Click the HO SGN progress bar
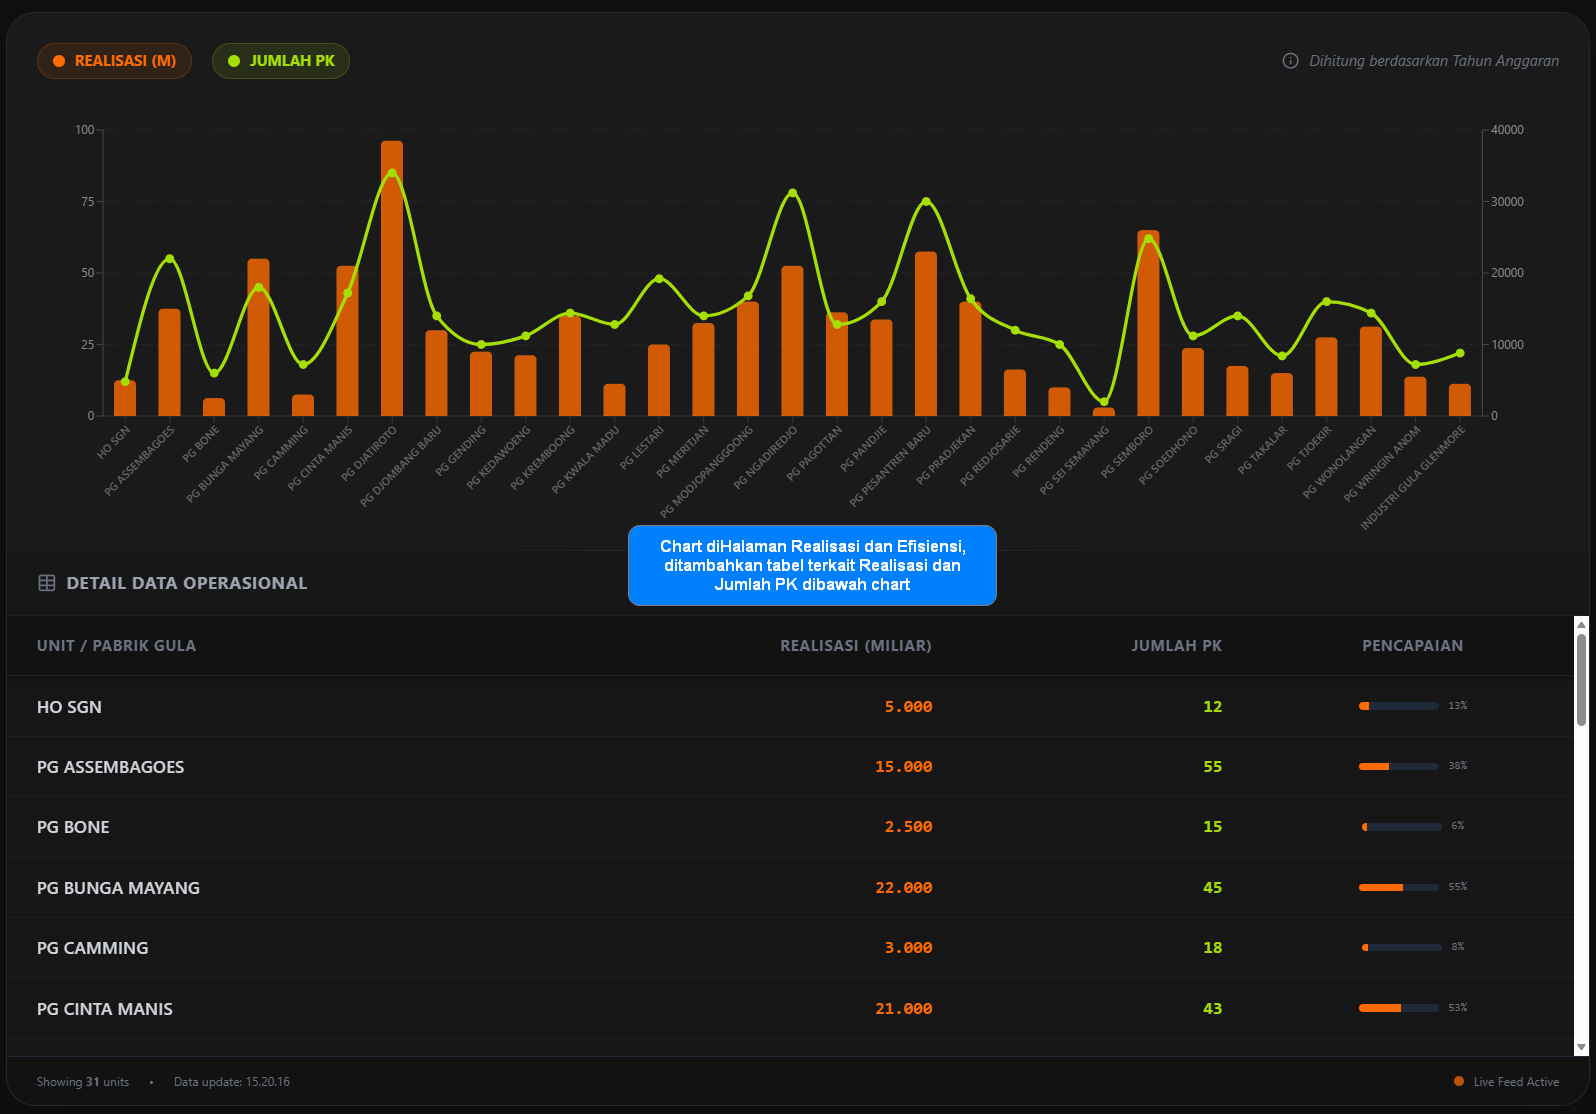This screenshot has height=1114, width=1596. tap(1398, 706)
